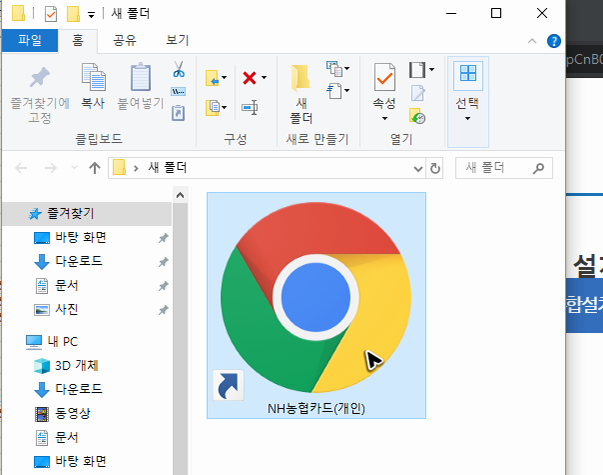Expand the Copy to dropdown arrow
Screen dimensions: 603x475
[224, 107]
